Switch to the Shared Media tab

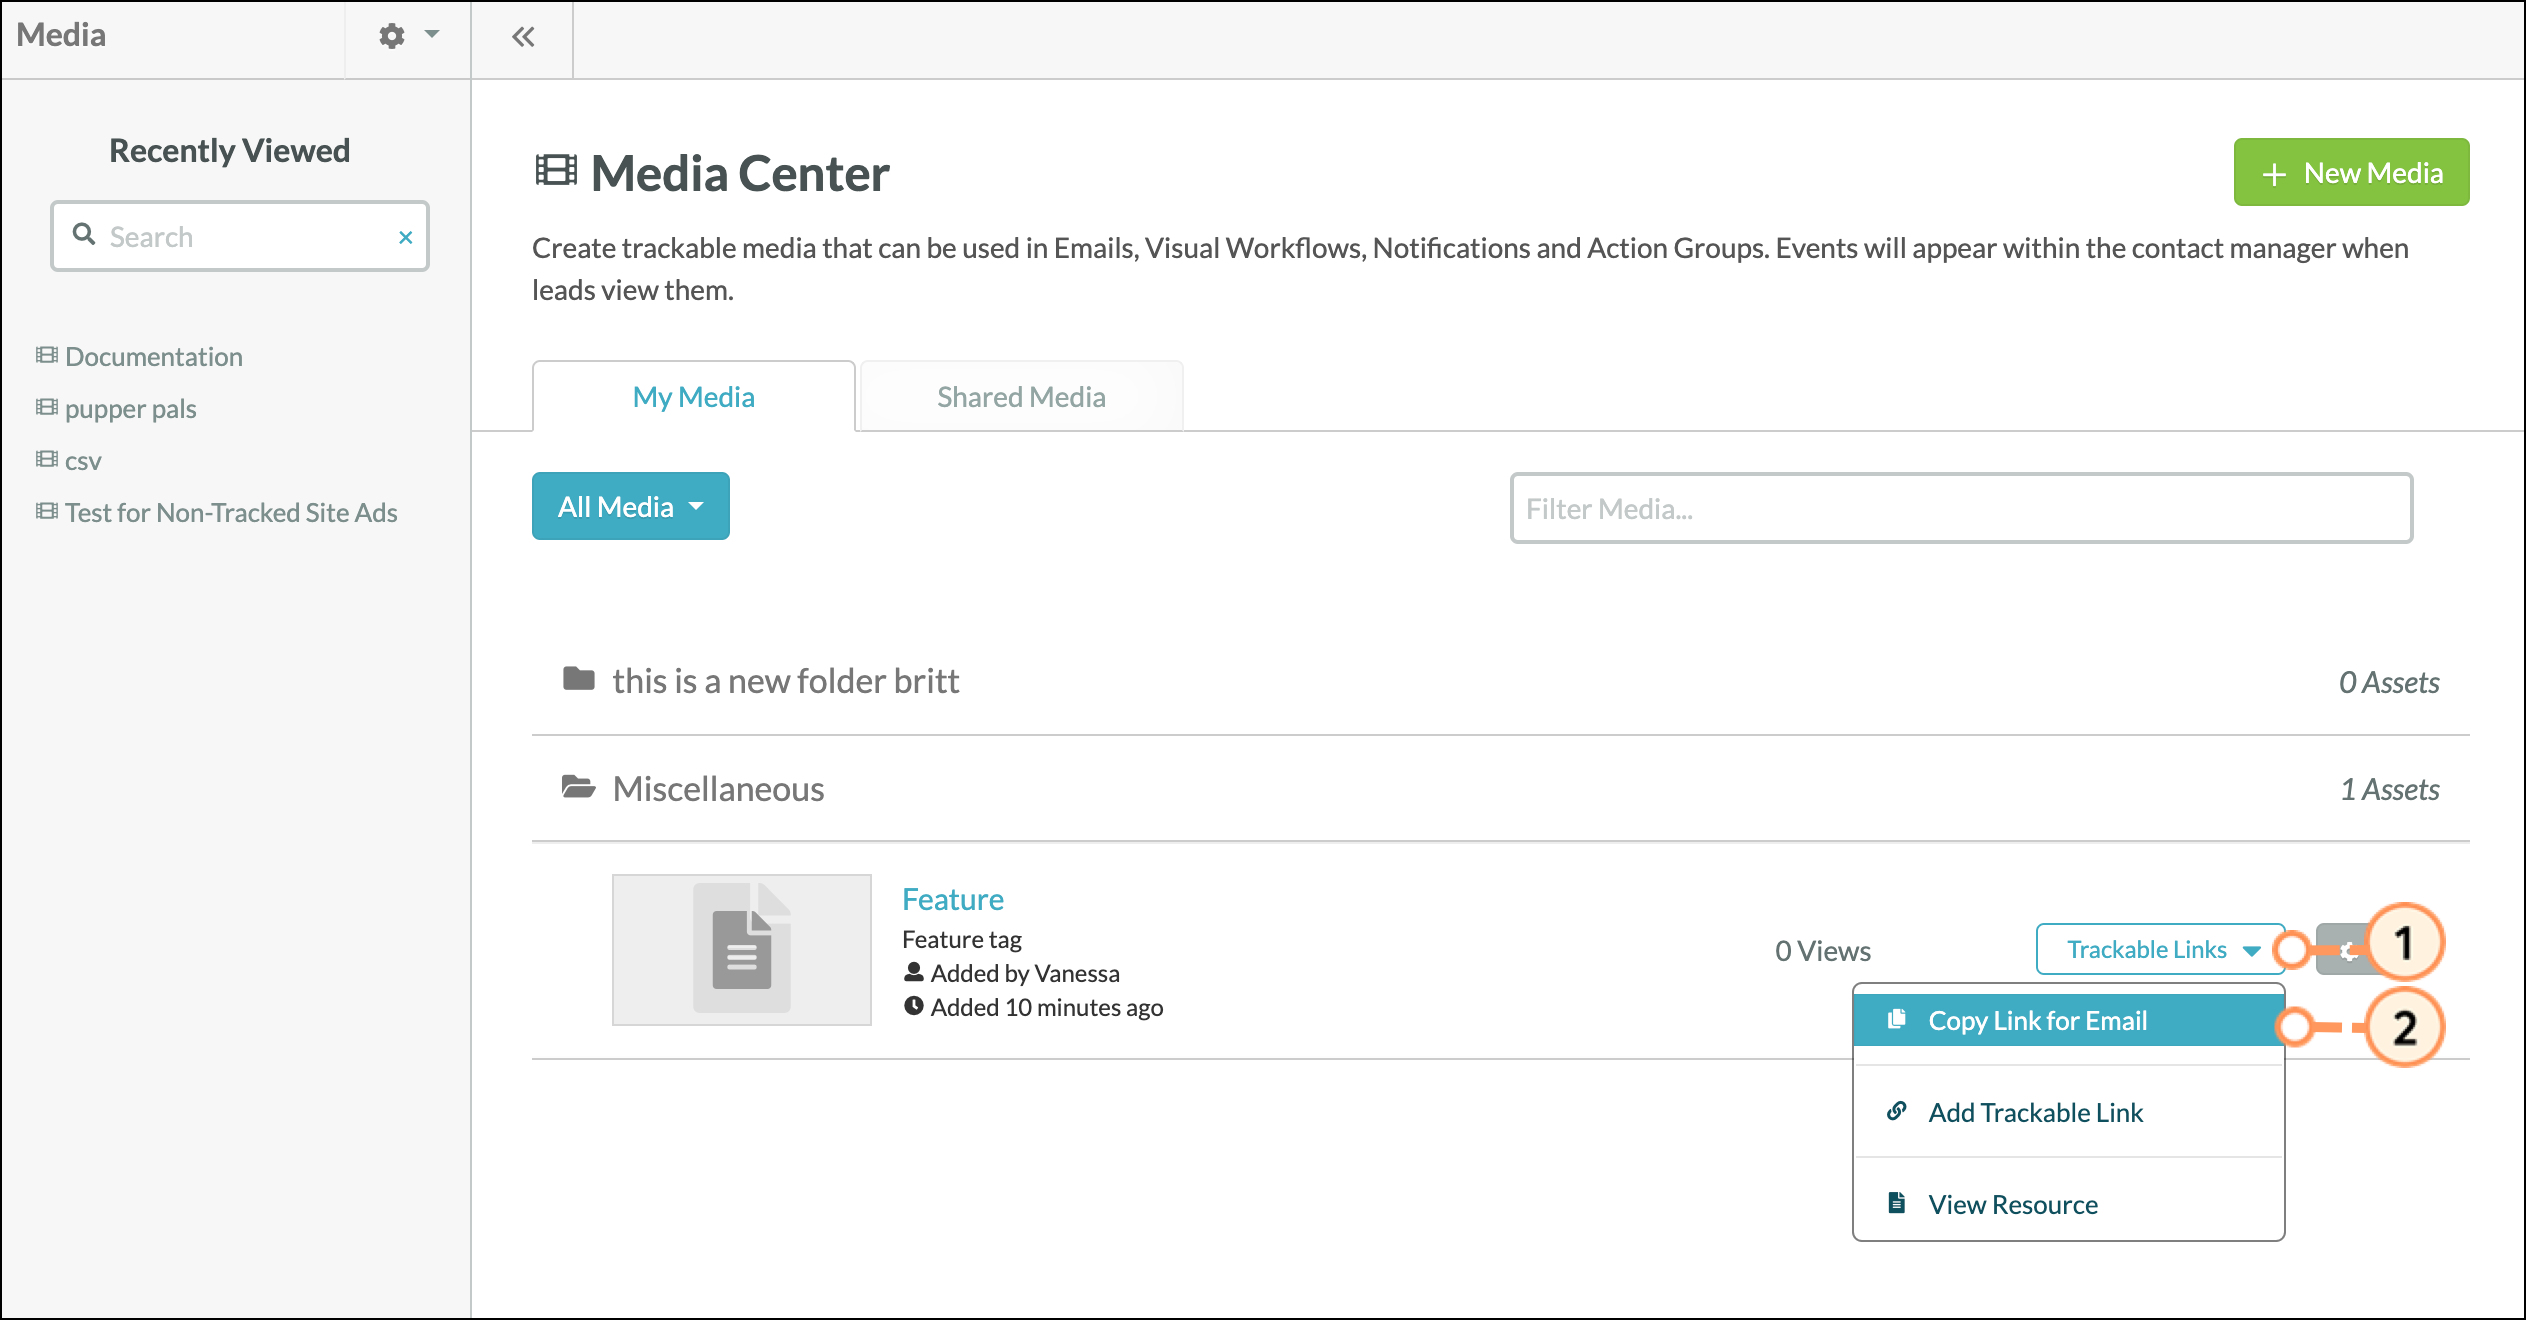coord(1021,396)
